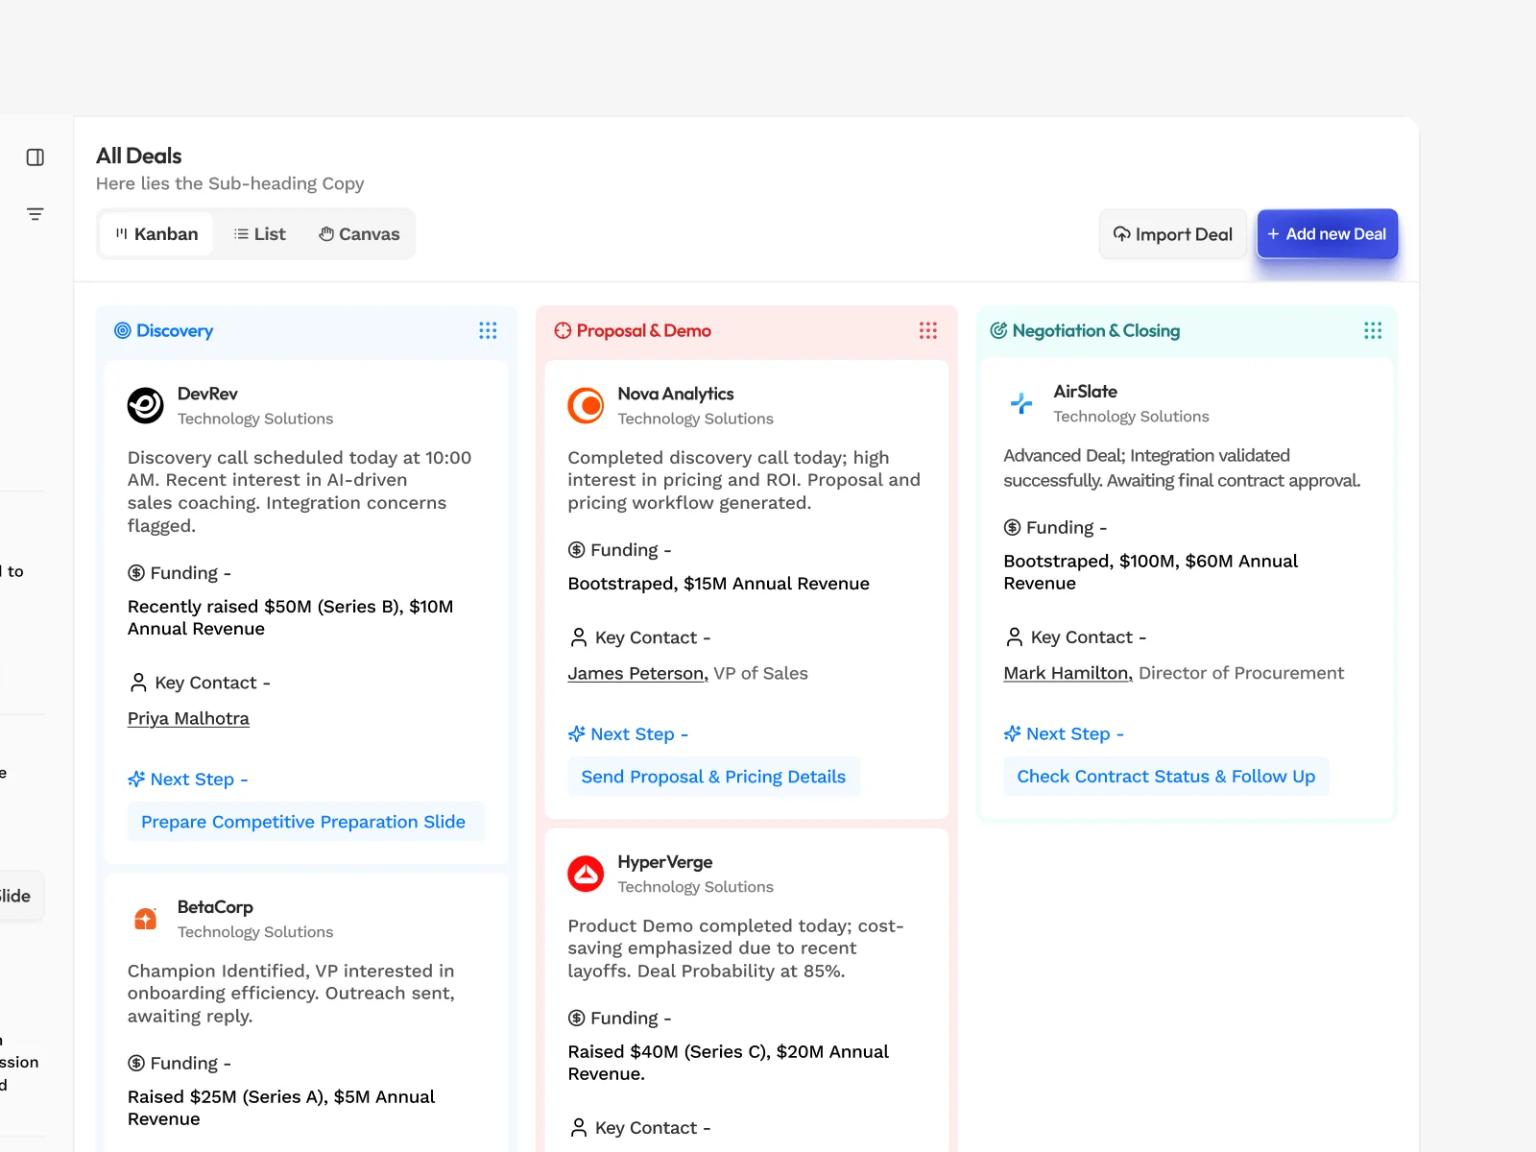Click the Key Contact person icon on HyperVerge card

coord(578,1127)
